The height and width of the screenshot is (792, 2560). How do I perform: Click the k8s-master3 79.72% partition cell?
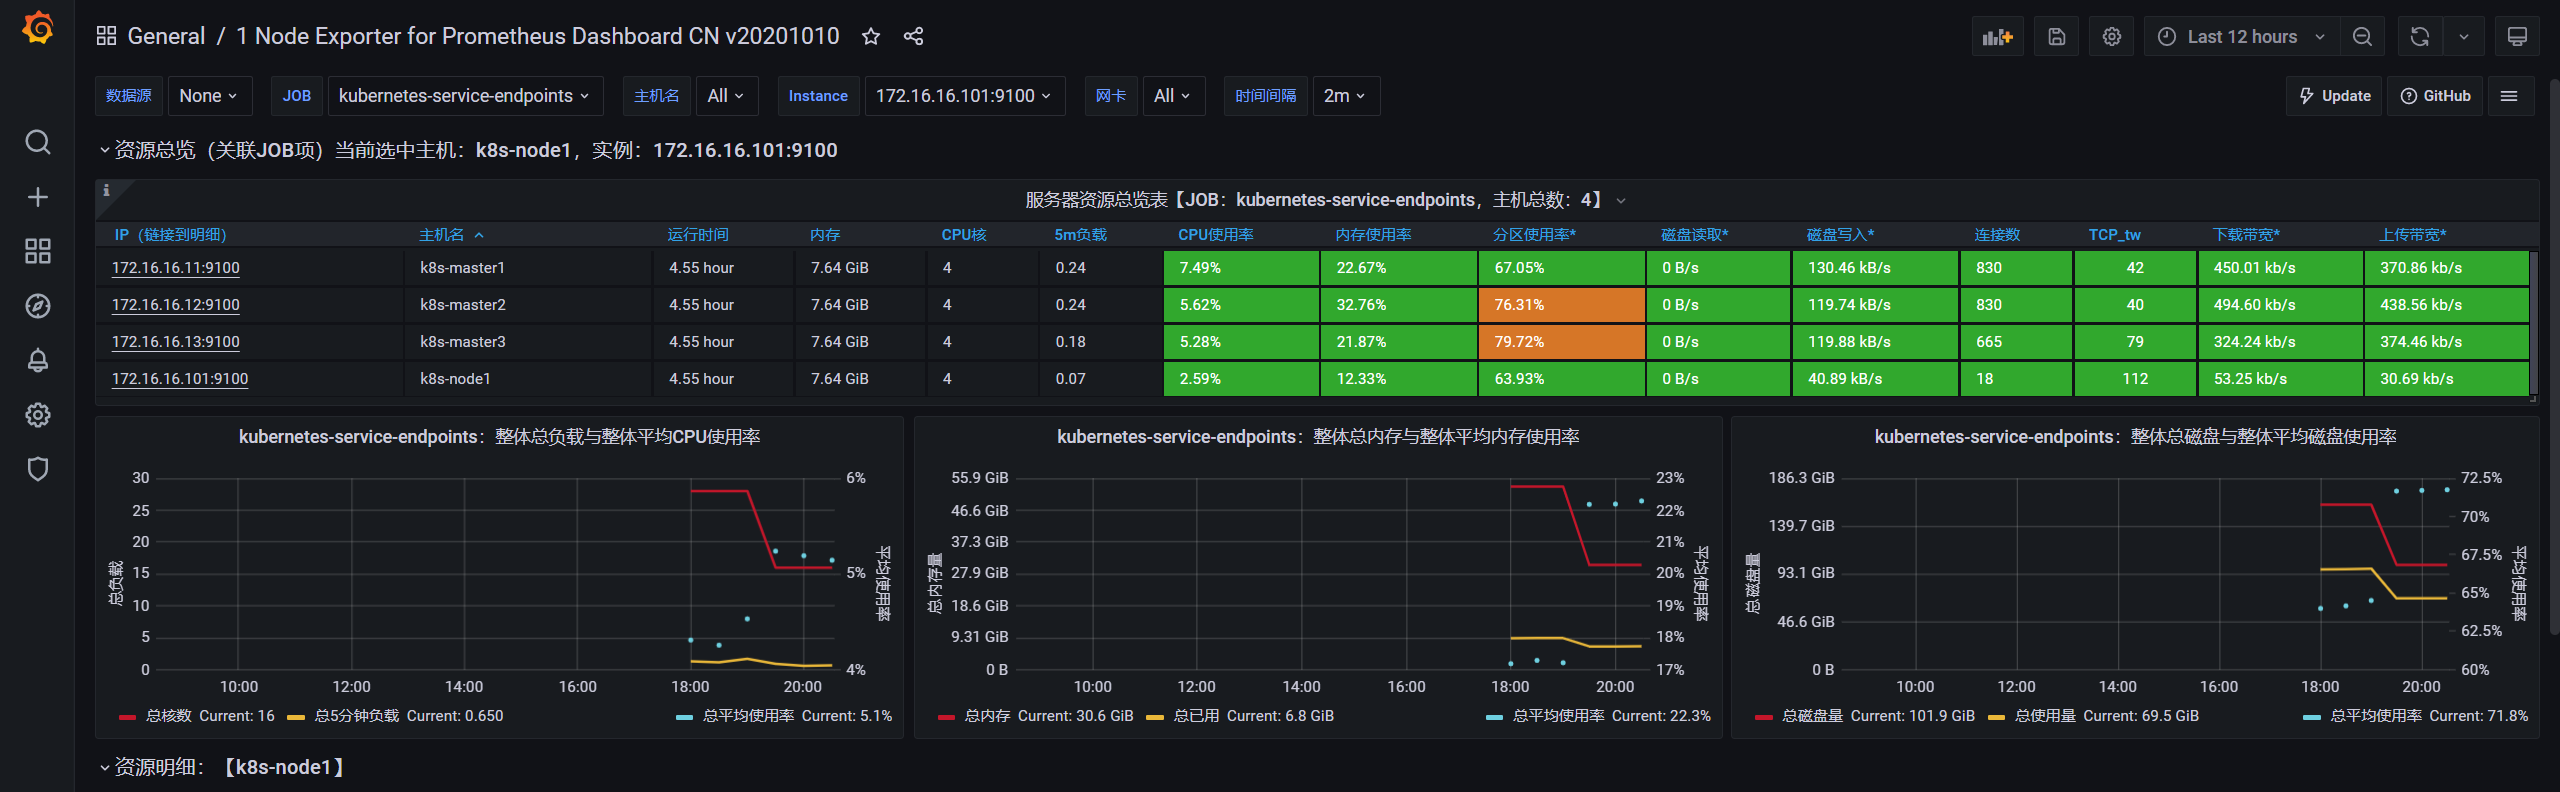click(x=1562, y=342)
